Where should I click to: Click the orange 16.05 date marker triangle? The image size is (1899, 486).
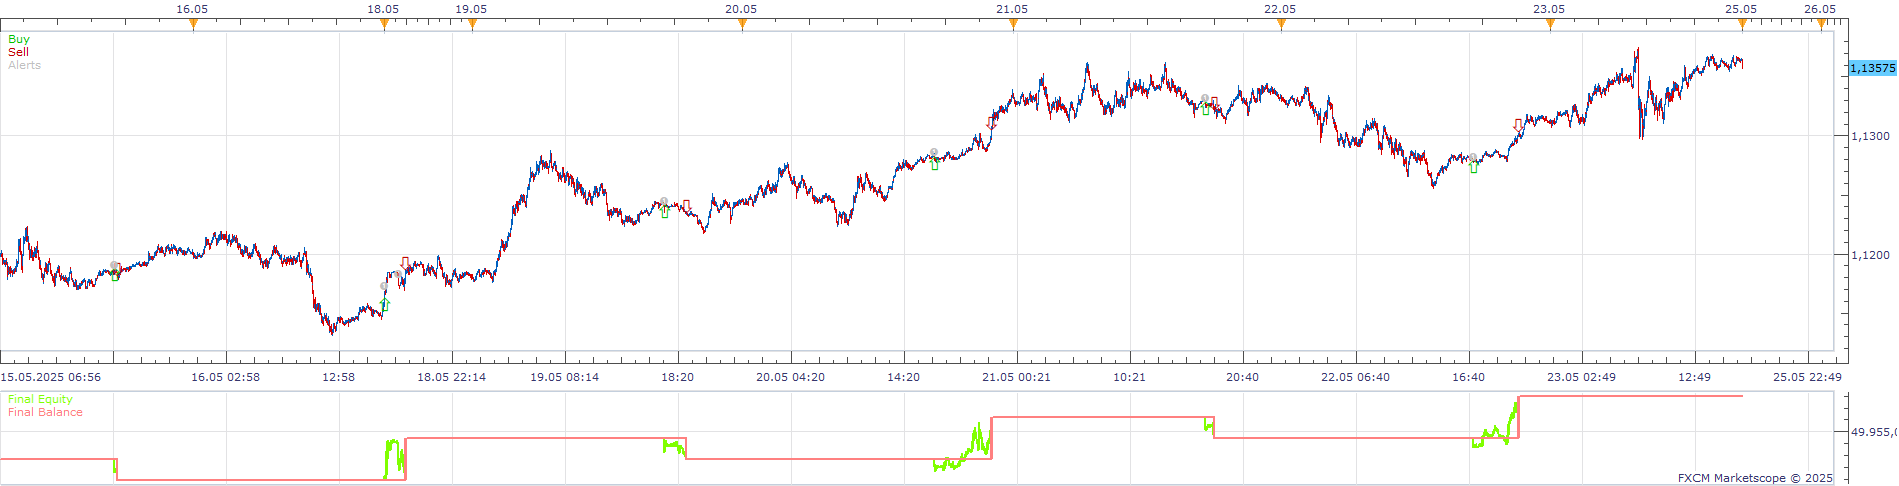[193, 24]
